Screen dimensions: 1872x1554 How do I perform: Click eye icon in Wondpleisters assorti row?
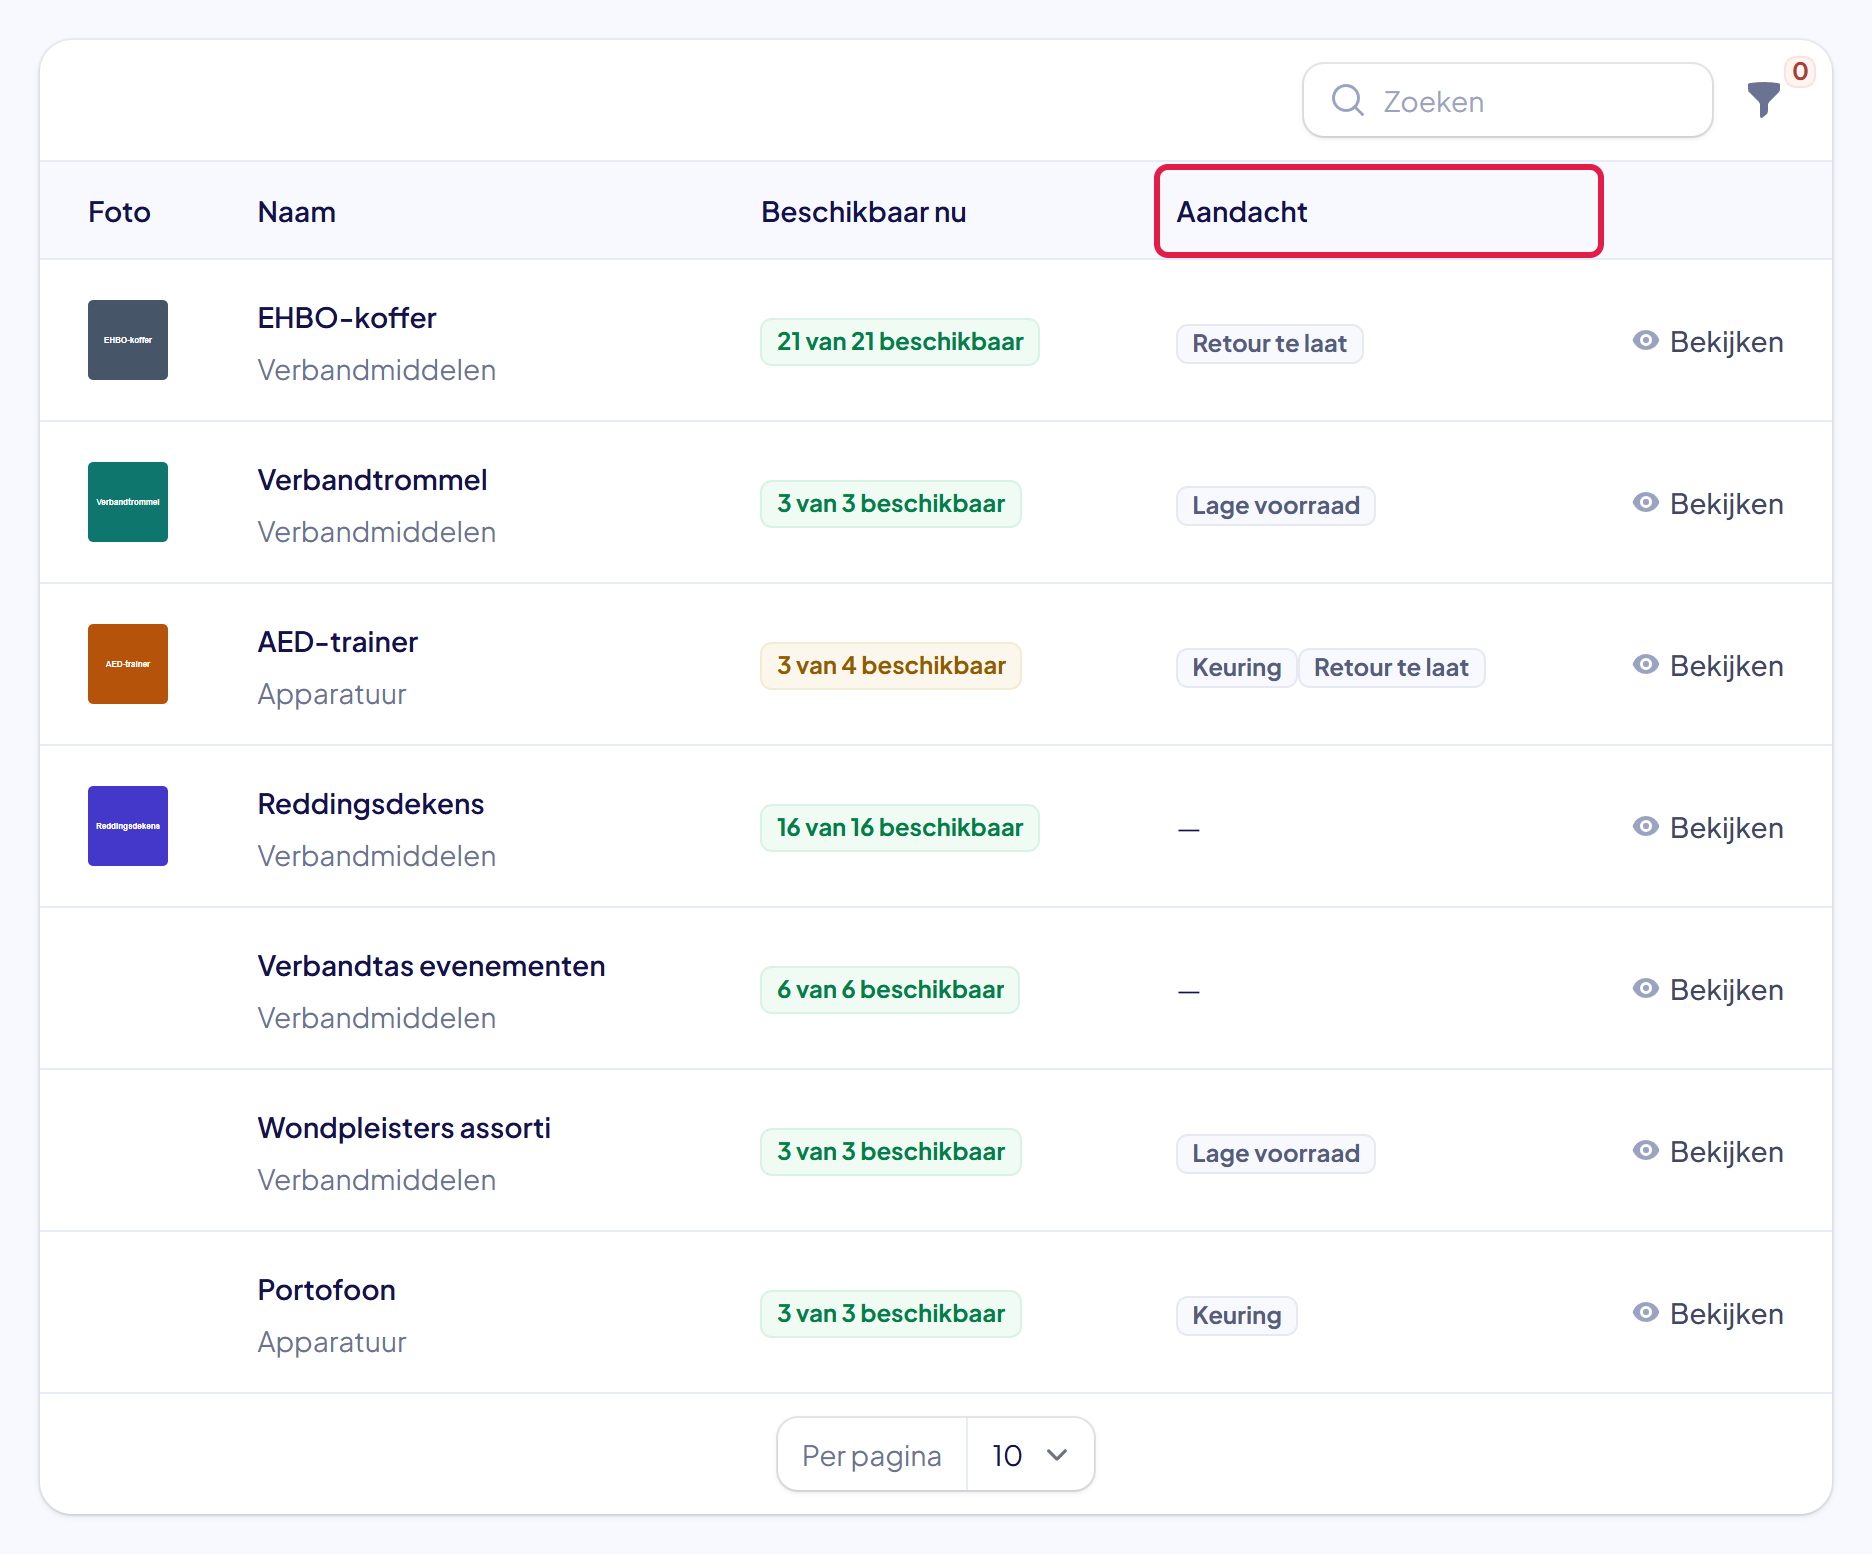click(1645, 1151)
